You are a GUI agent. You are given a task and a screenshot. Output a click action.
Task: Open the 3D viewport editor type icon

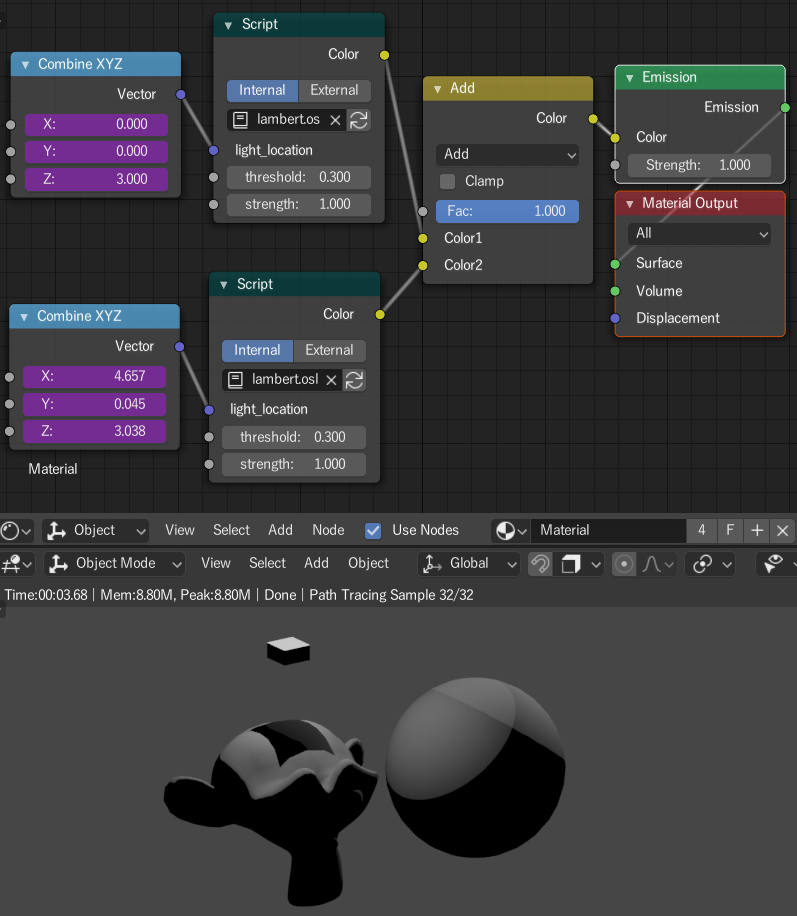[16, 564]
